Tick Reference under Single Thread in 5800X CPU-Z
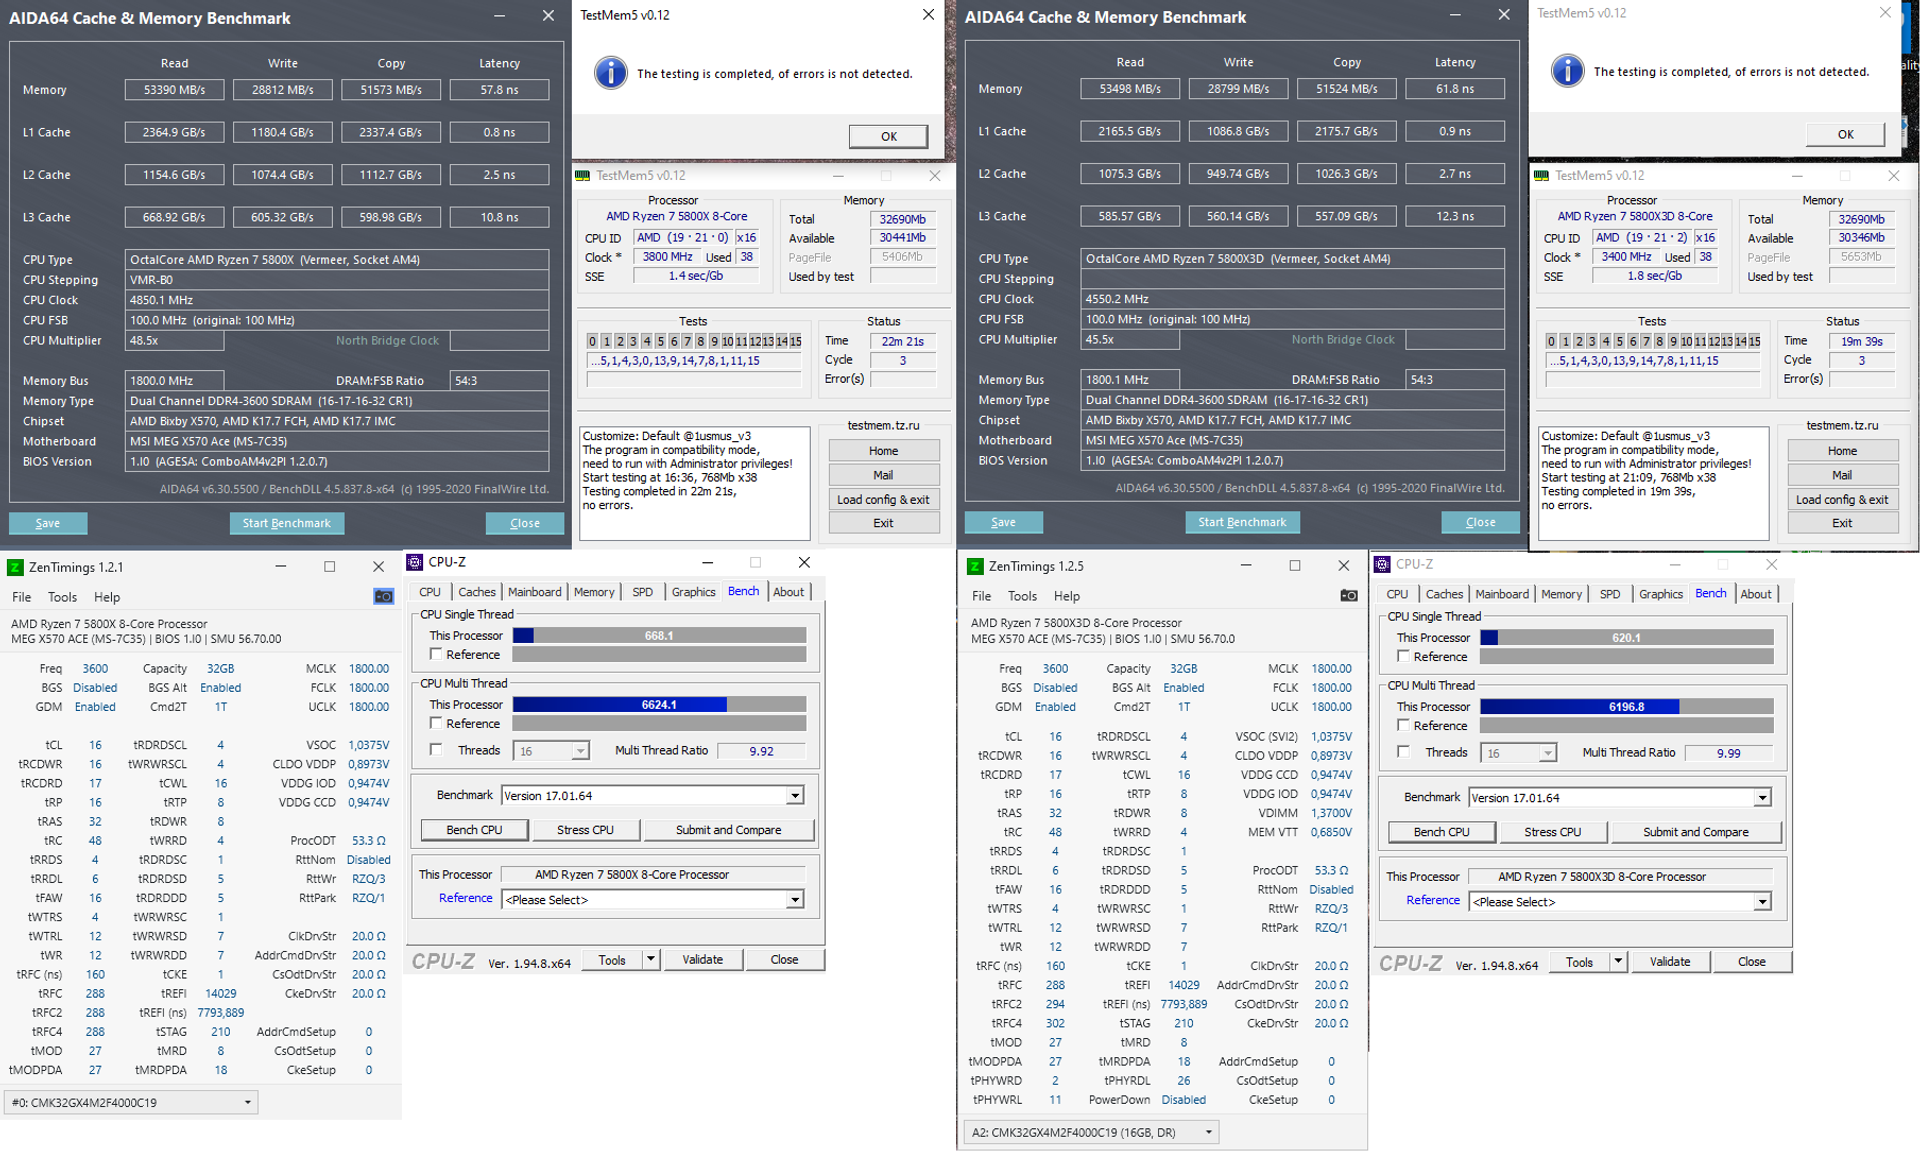This screenshot has height=1151, width=1920. coord(436,654)
